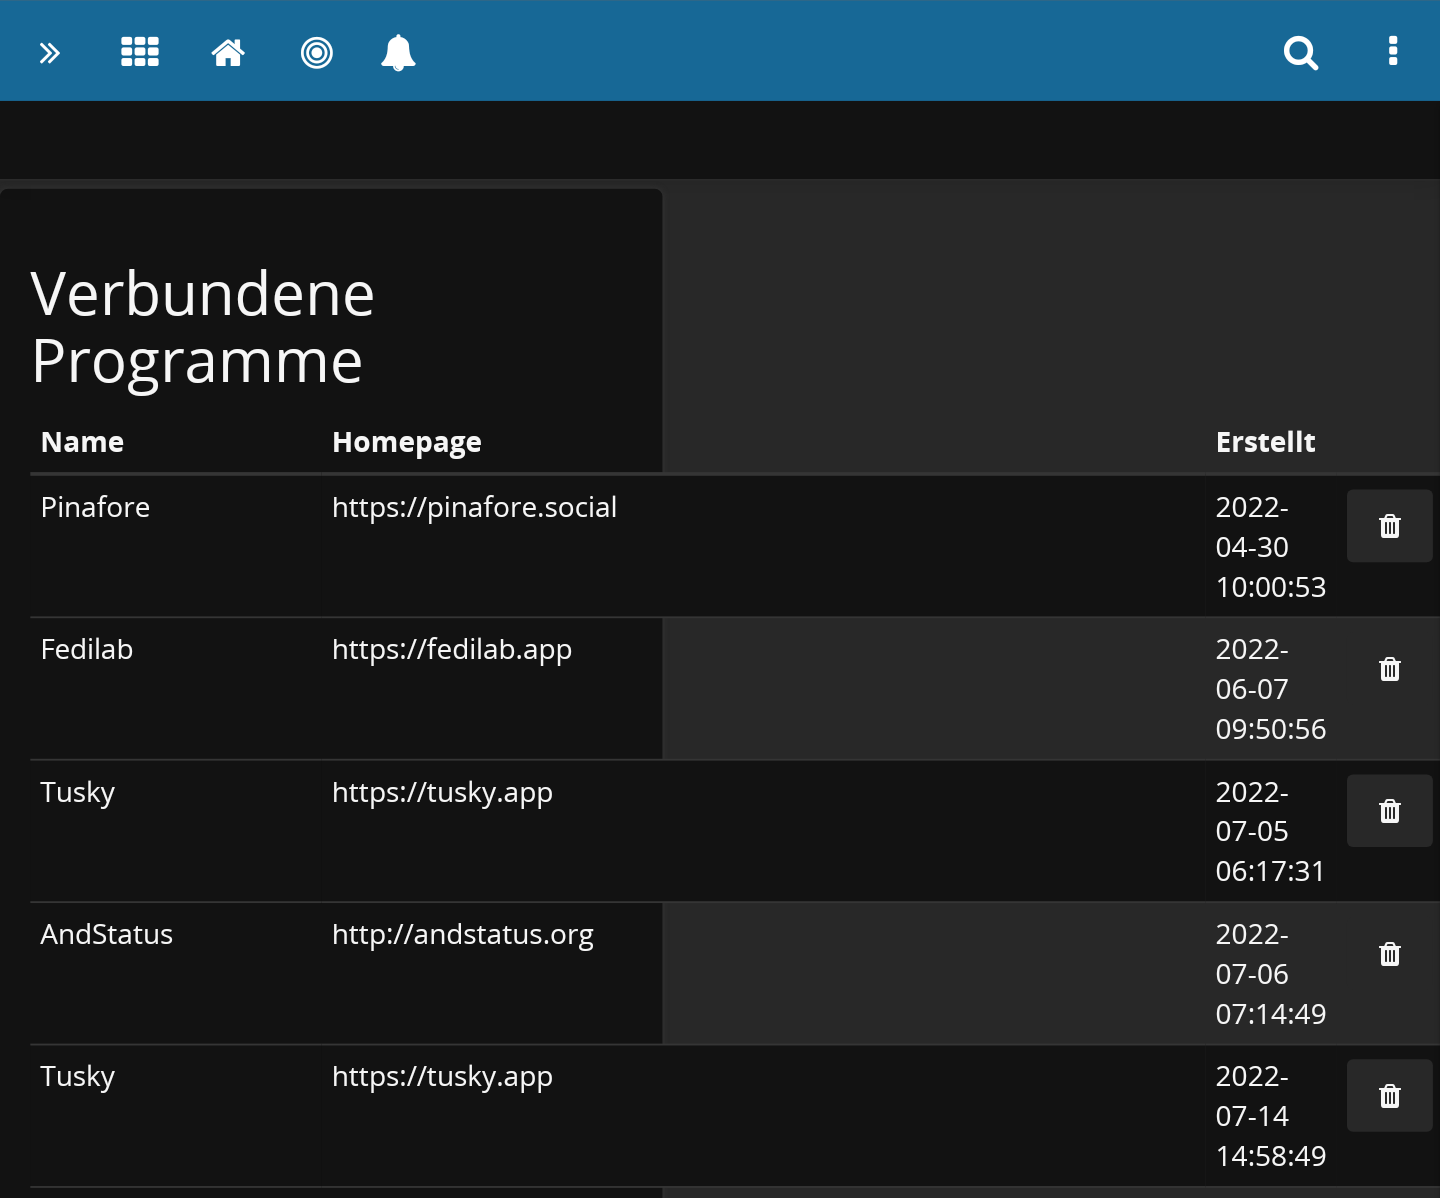Open the three-dot overflow menu
The height and width of the screenshot is (1198, 1440).
(1393, 51)
